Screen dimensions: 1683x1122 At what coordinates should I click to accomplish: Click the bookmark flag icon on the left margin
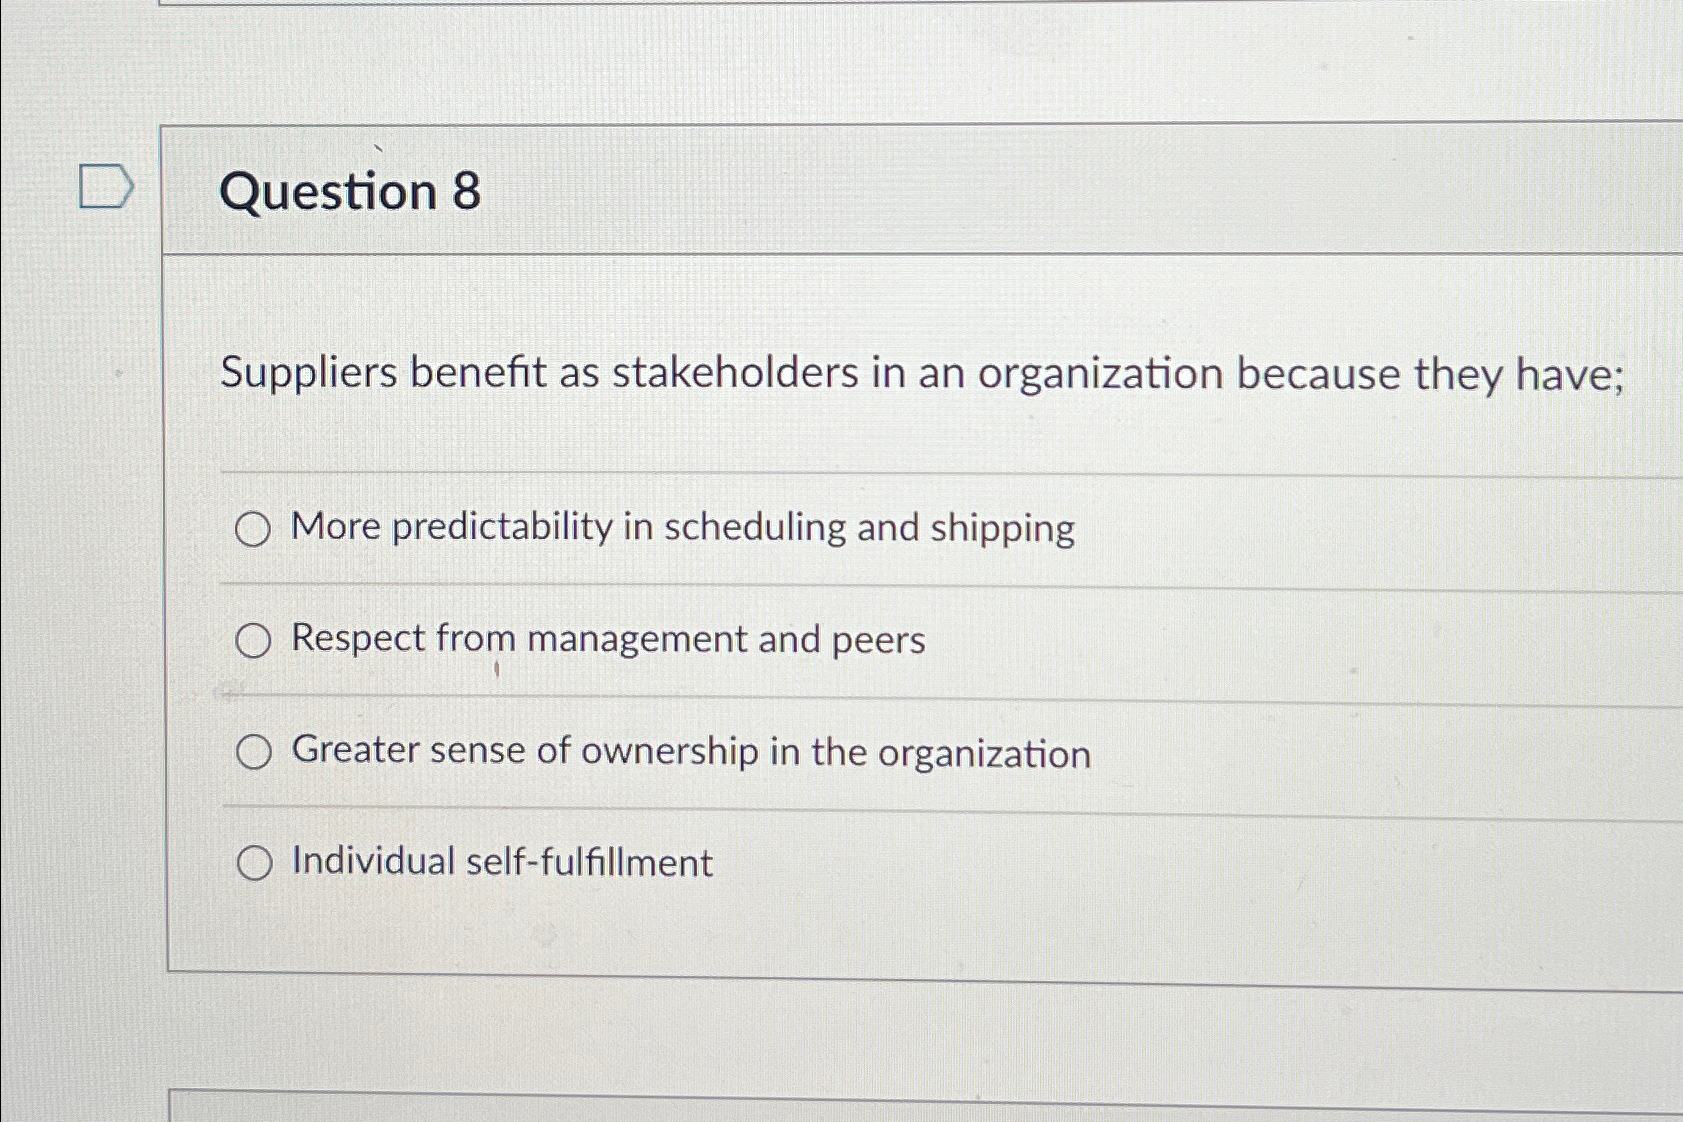pos(104,187)
